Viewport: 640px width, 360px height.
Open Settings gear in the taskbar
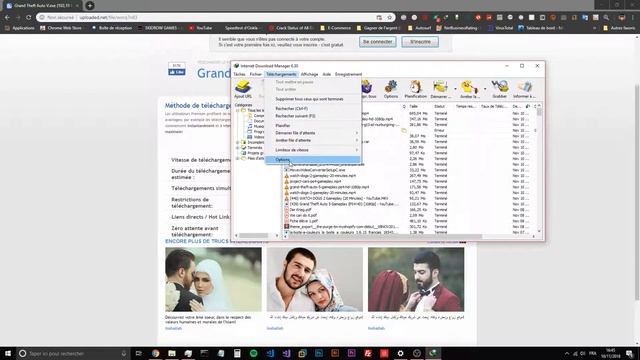tap(400, 353)
